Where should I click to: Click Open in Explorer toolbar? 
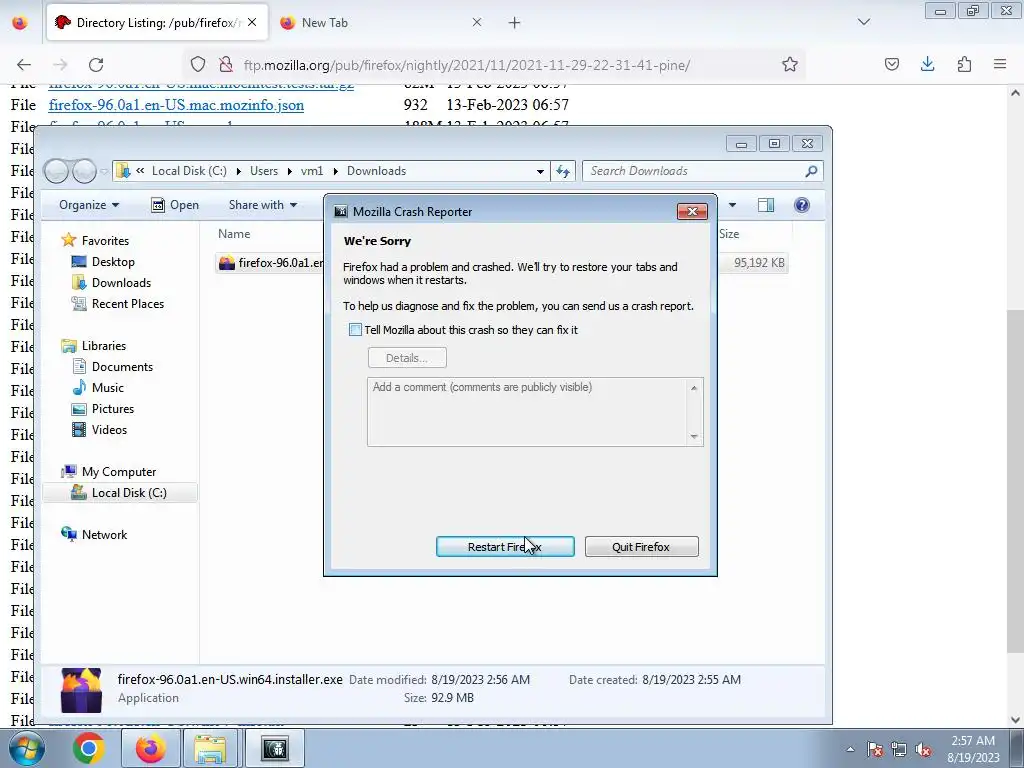pos(175,205)
